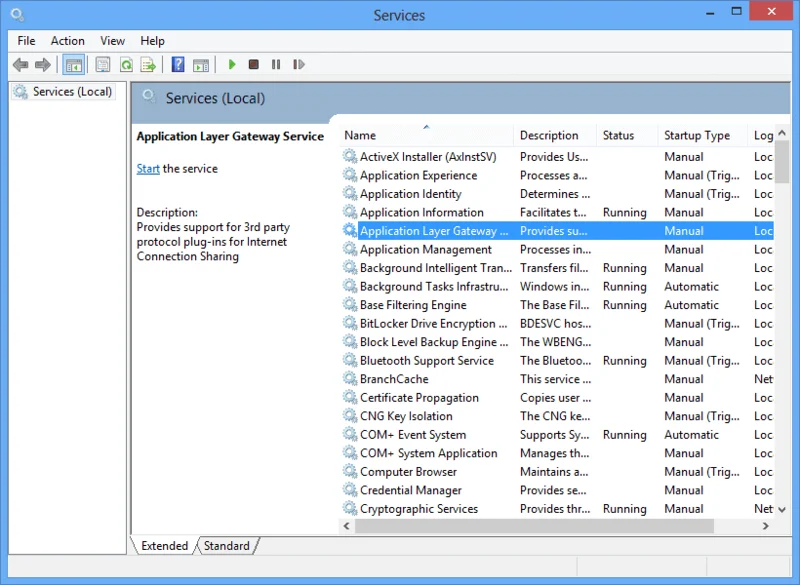Select COM+ Event System service
Image resolution: width=800 pixels, height=585 pixels.
point(557,435)
